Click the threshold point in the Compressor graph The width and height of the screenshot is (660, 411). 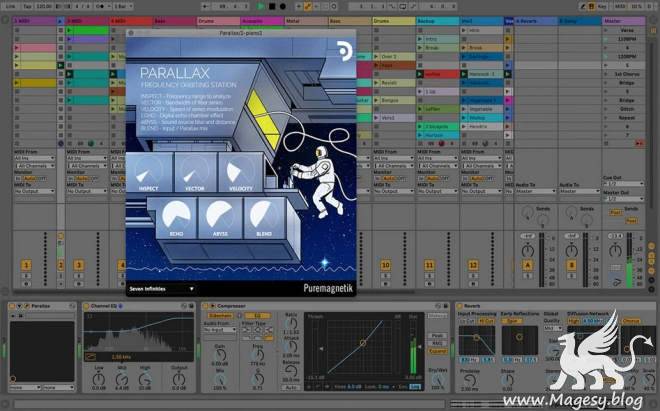tap(363, 343)
